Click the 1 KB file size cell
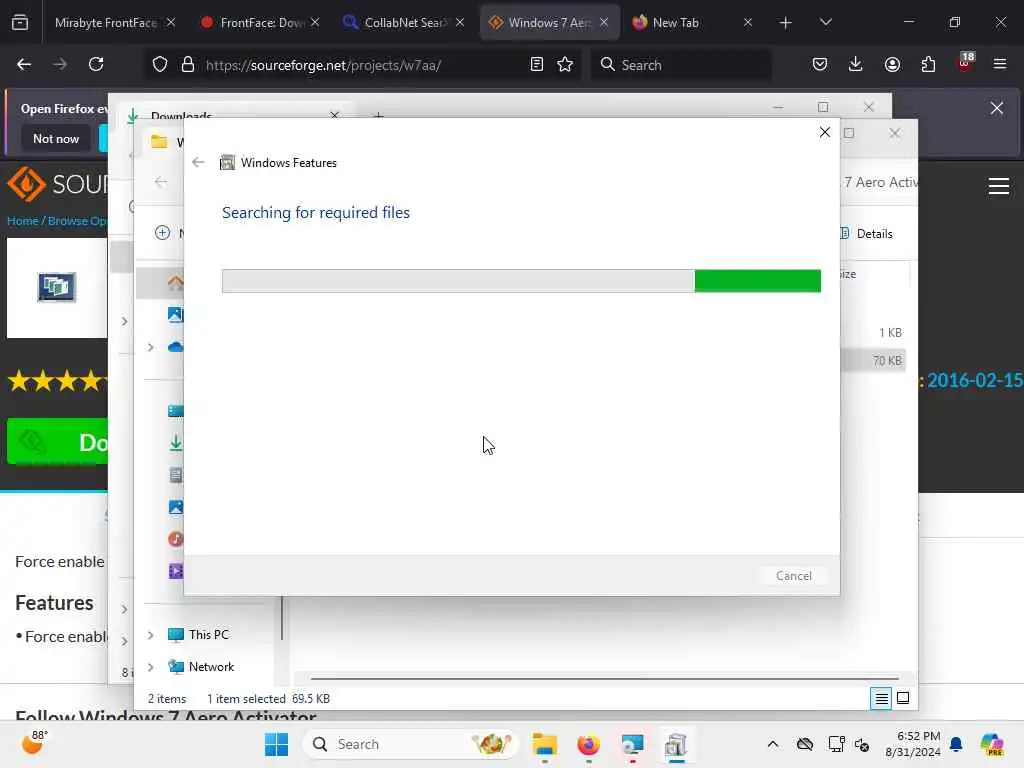This screenshot has width=1024, height=768. [889, 332]
